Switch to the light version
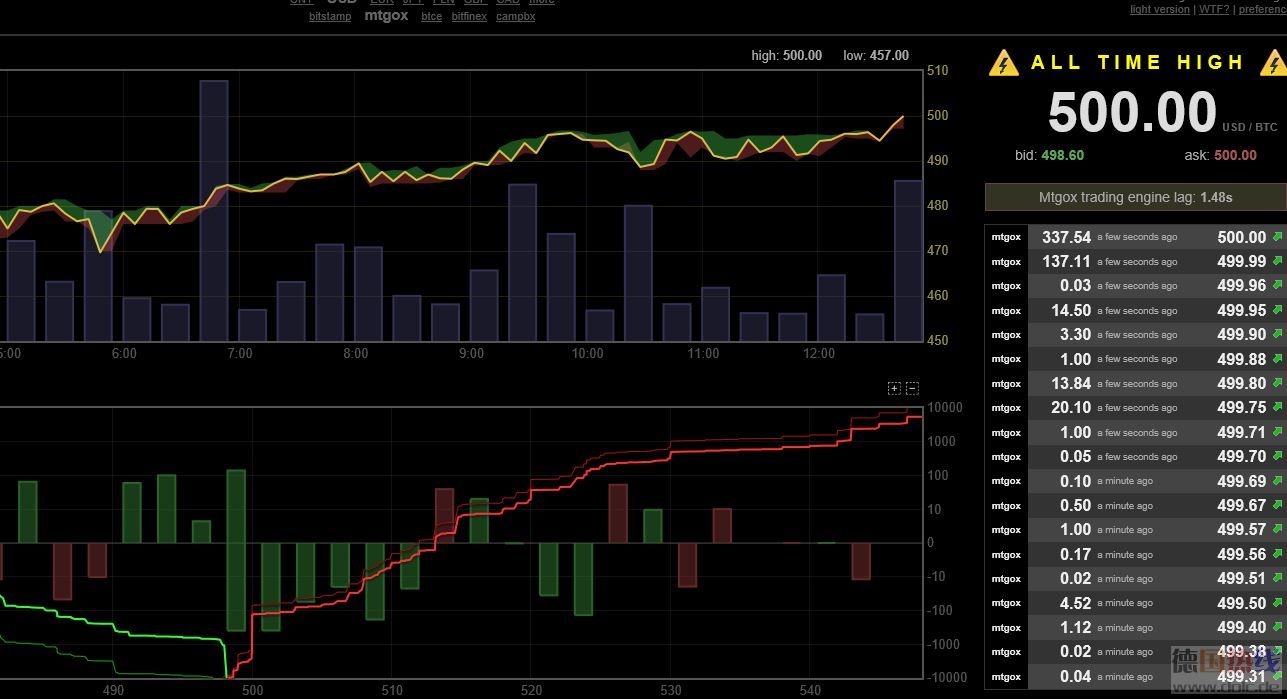1287x699 pixels. click(x=1159, y=9)
